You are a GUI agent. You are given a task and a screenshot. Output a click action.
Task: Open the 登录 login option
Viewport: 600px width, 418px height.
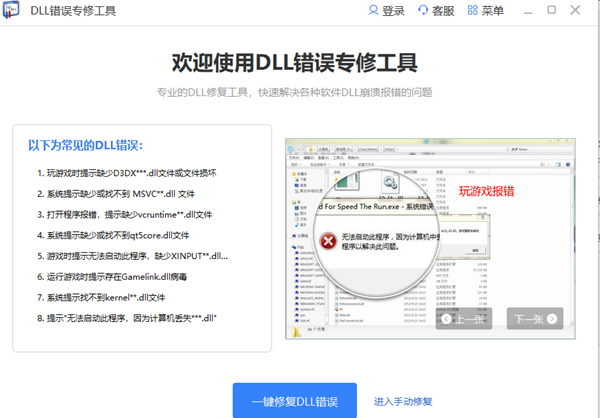click(x=386, y=10)
